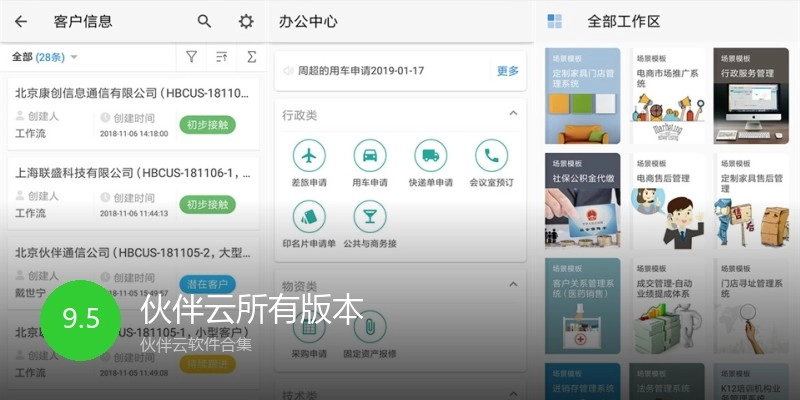The width and height of the screenshot is (800, 400).
Task: Click the 伙伴云所有版本 title
Action: 252,309
